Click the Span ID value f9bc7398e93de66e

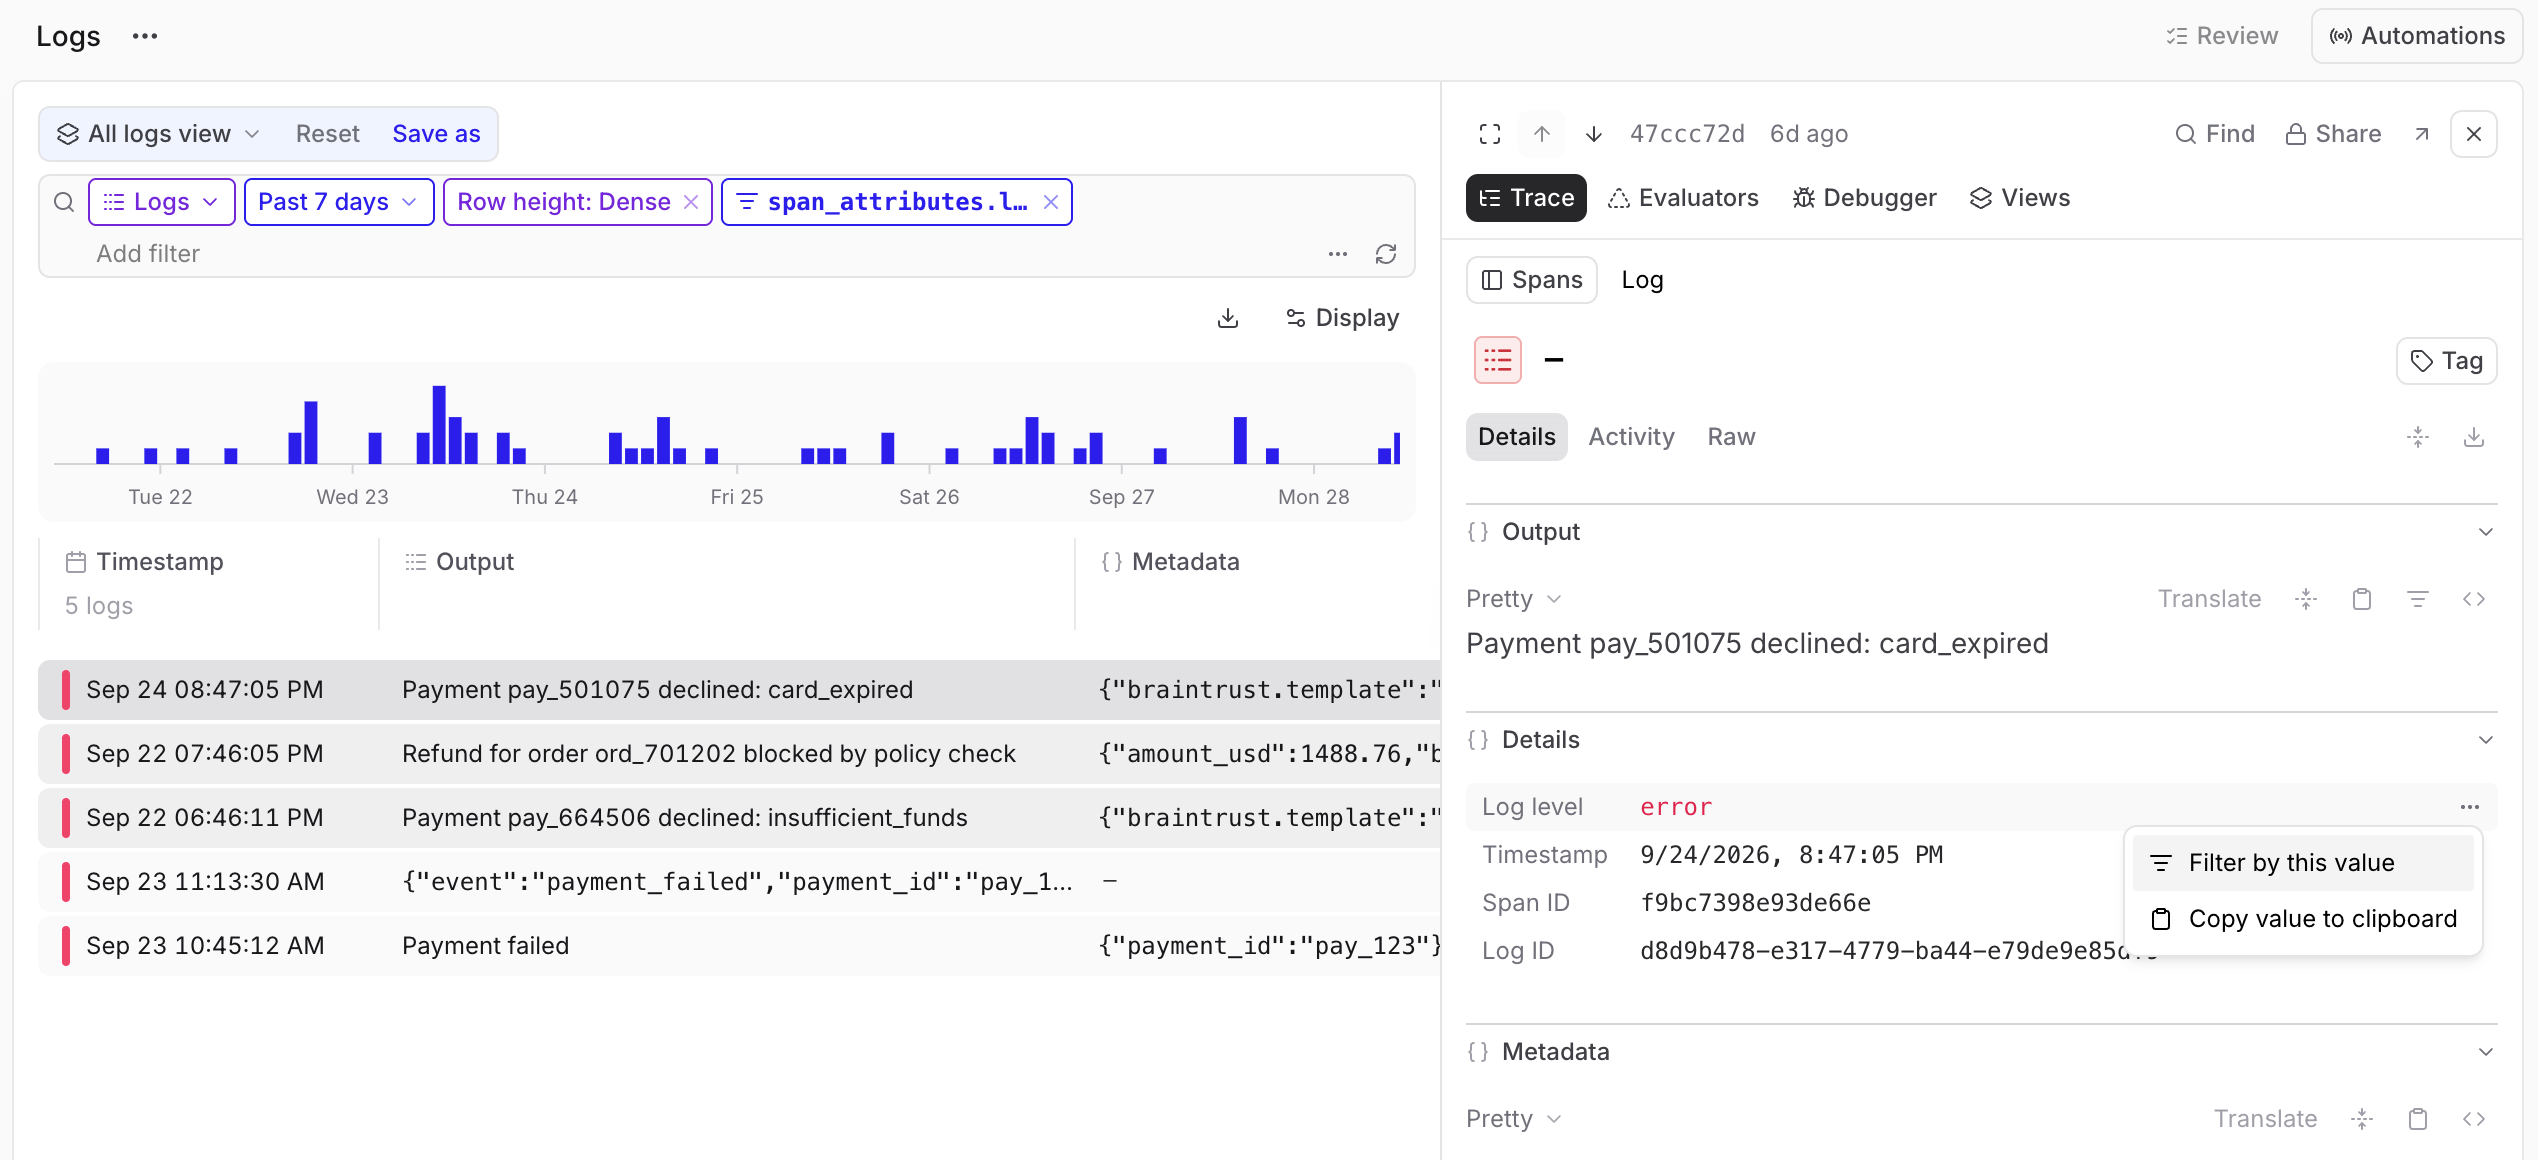1755,903
